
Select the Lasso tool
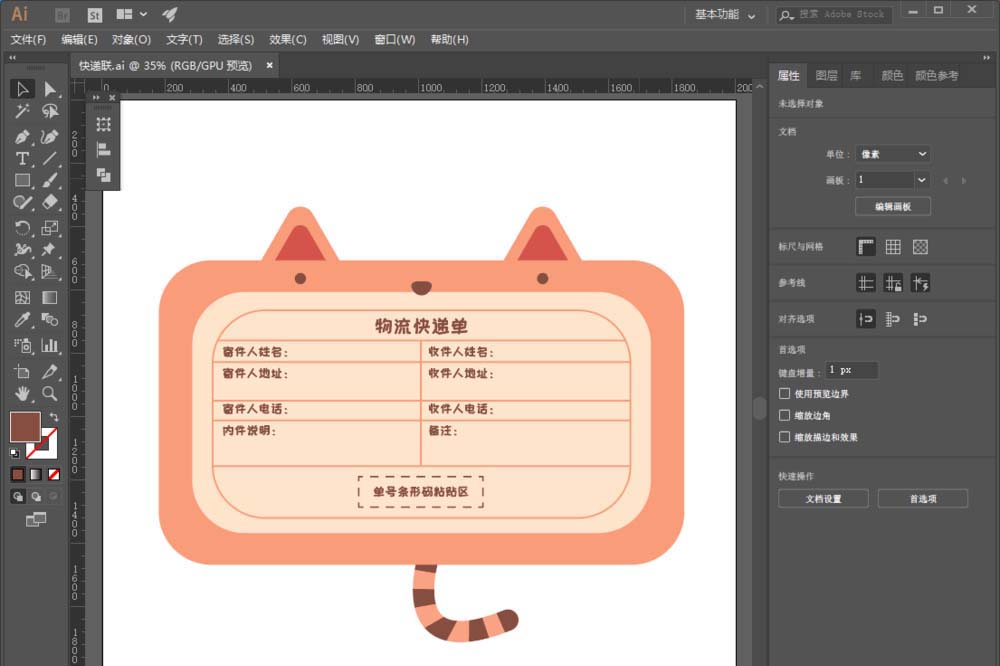tap(50, 111)
